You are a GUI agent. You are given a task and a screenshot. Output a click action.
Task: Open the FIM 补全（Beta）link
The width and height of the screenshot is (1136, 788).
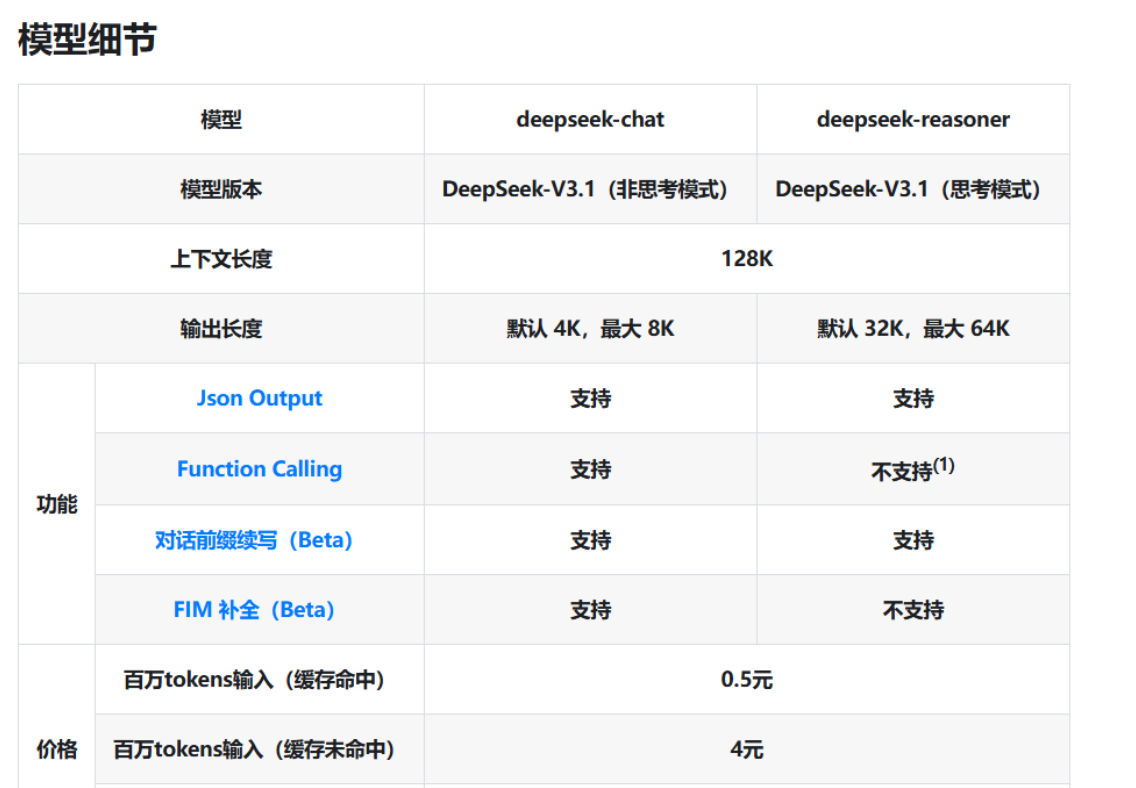(254, 610)
